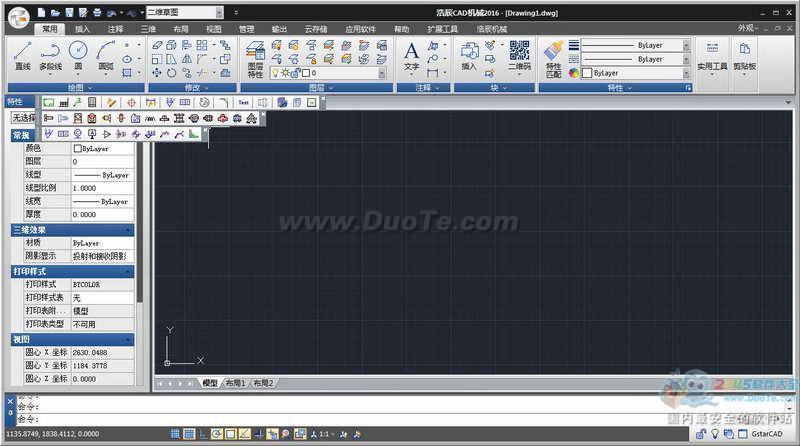
Task: Switch to the 布局2 layout tab
Action: coord(263,383)
